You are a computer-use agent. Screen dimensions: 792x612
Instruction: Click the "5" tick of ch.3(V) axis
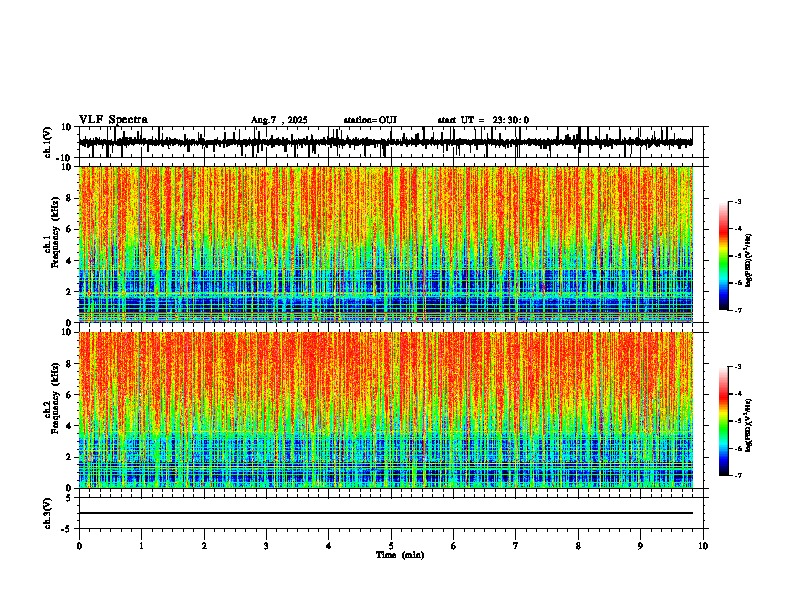coord(70,497)
